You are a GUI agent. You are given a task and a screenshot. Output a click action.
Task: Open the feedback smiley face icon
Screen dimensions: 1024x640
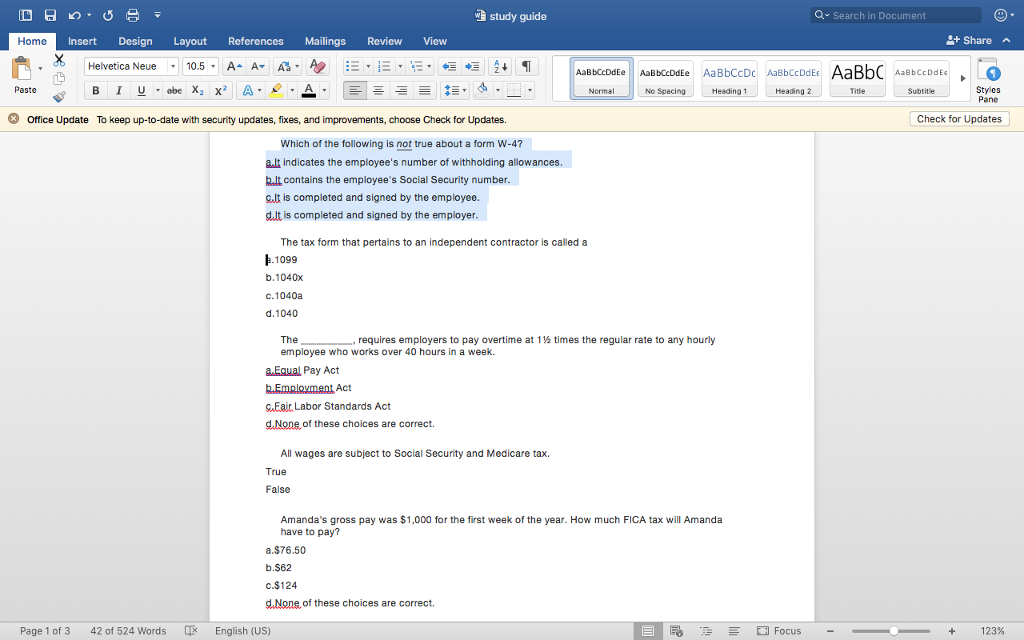1000,15
